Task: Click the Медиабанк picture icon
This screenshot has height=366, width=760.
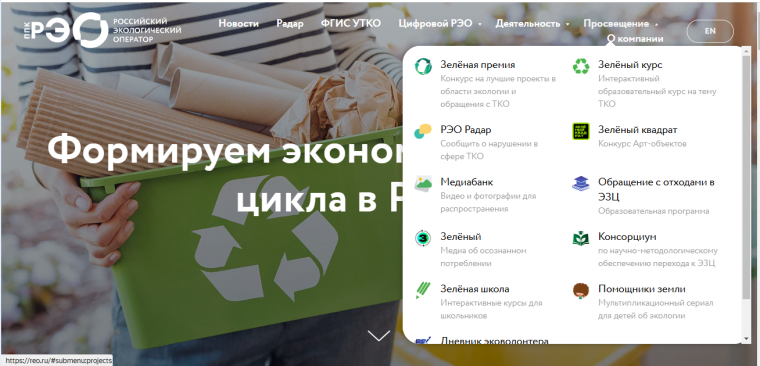Action: point(423,184)
